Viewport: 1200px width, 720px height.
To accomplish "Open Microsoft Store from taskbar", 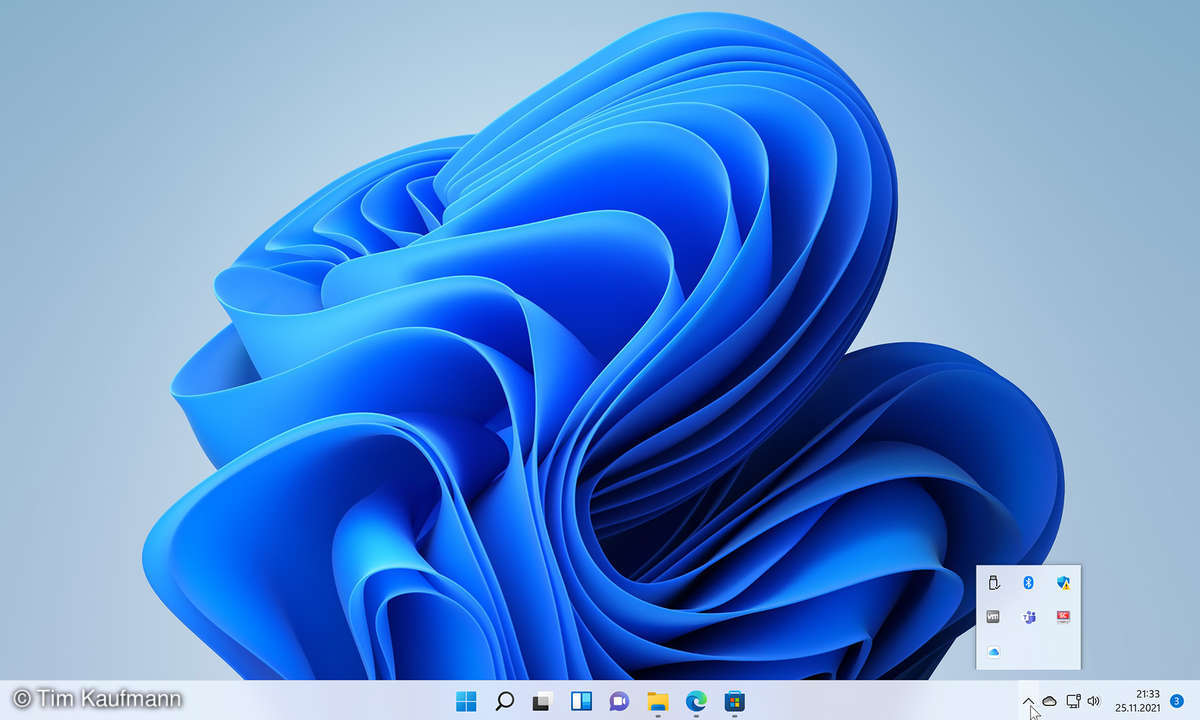I will coord(734,701).
